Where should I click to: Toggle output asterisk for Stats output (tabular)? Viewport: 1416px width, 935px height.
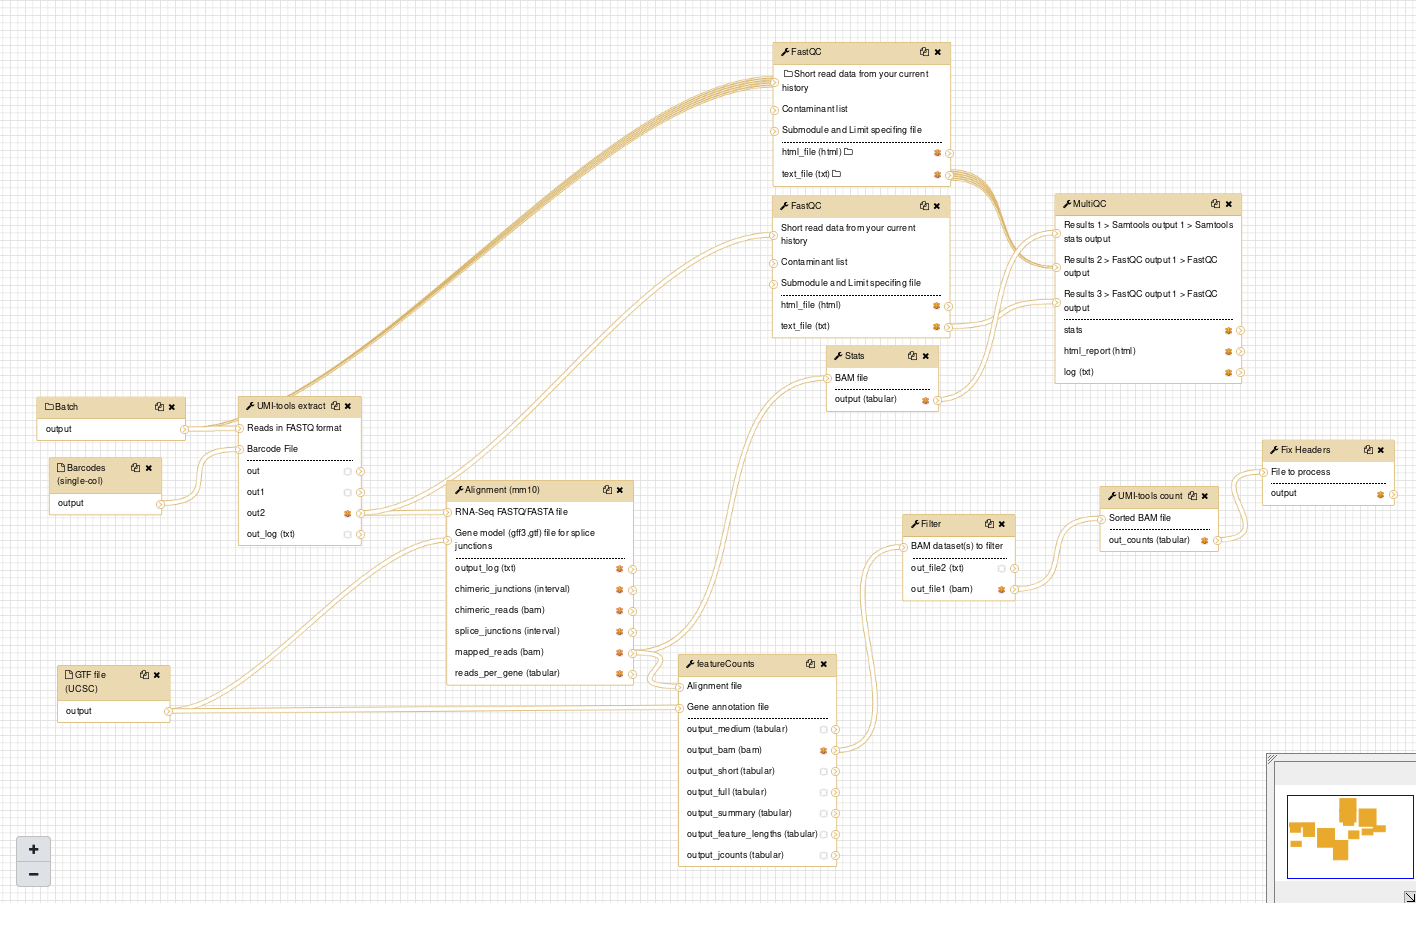926,400
